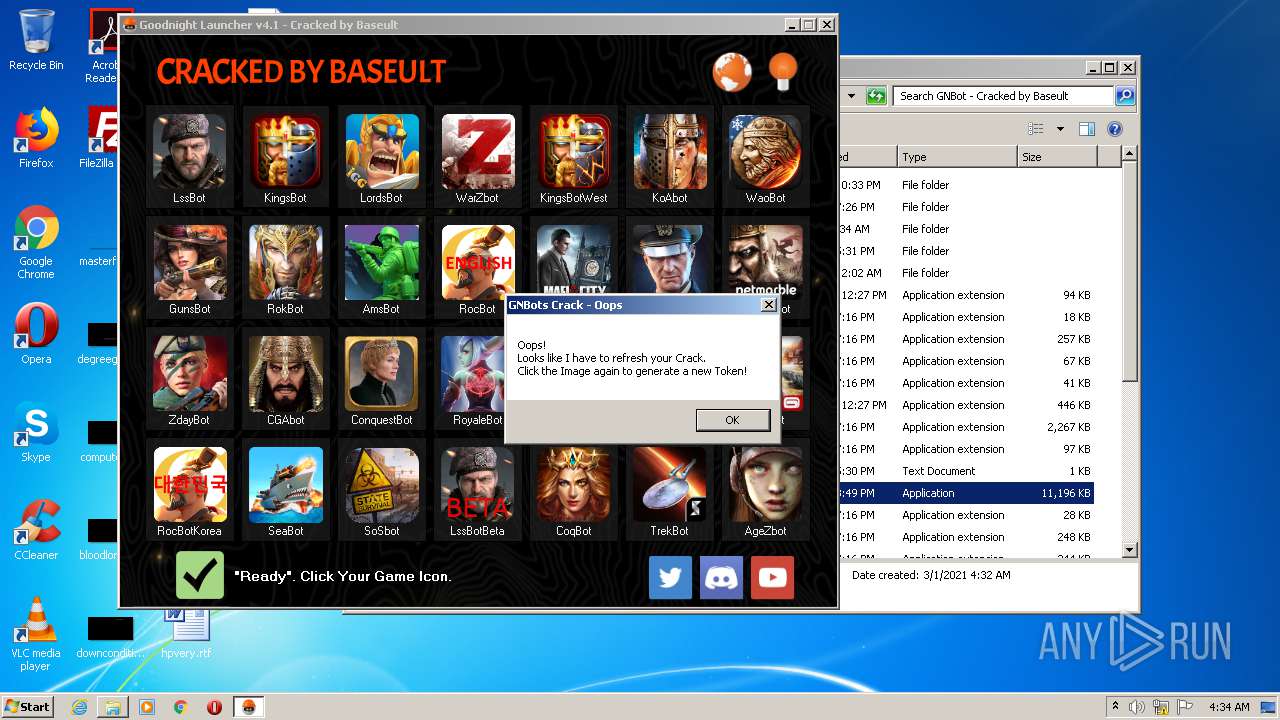
Task: Click the green Ready checkmark
Action: (x=200, y=575)
